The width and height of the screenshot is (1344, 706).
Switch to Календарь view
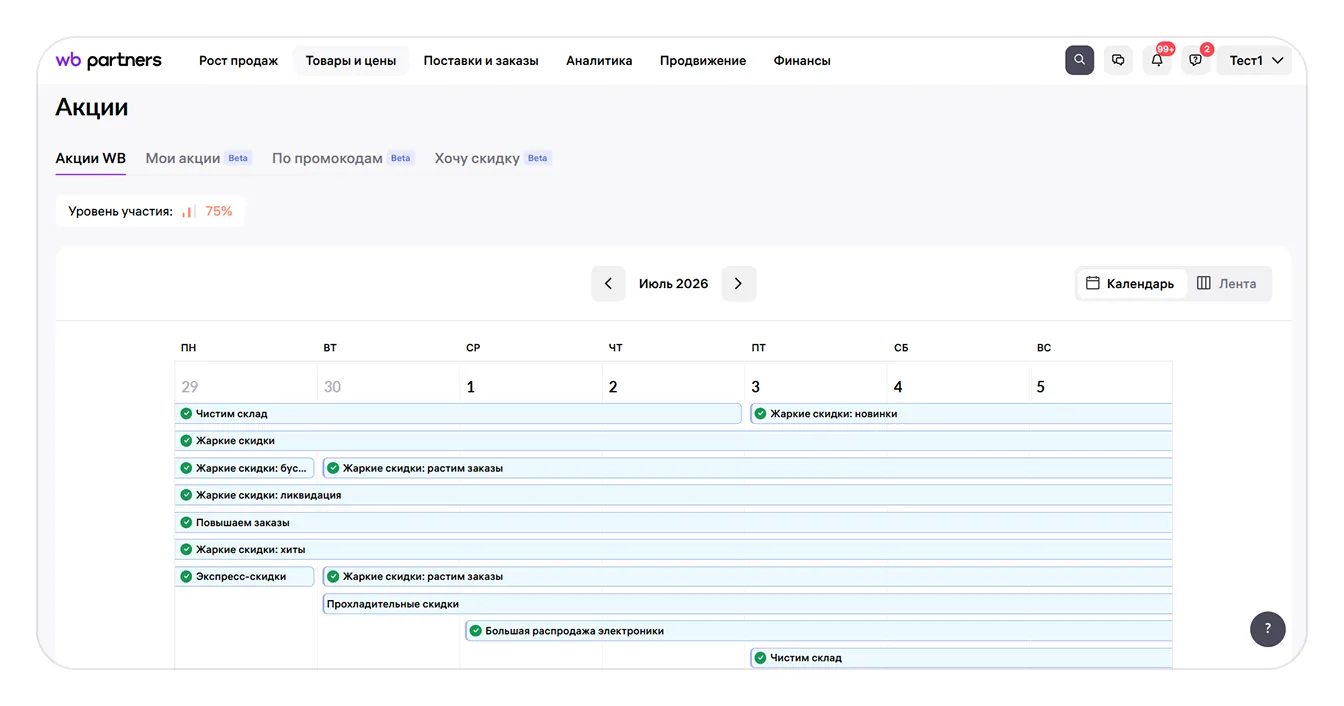point(1131,284)
